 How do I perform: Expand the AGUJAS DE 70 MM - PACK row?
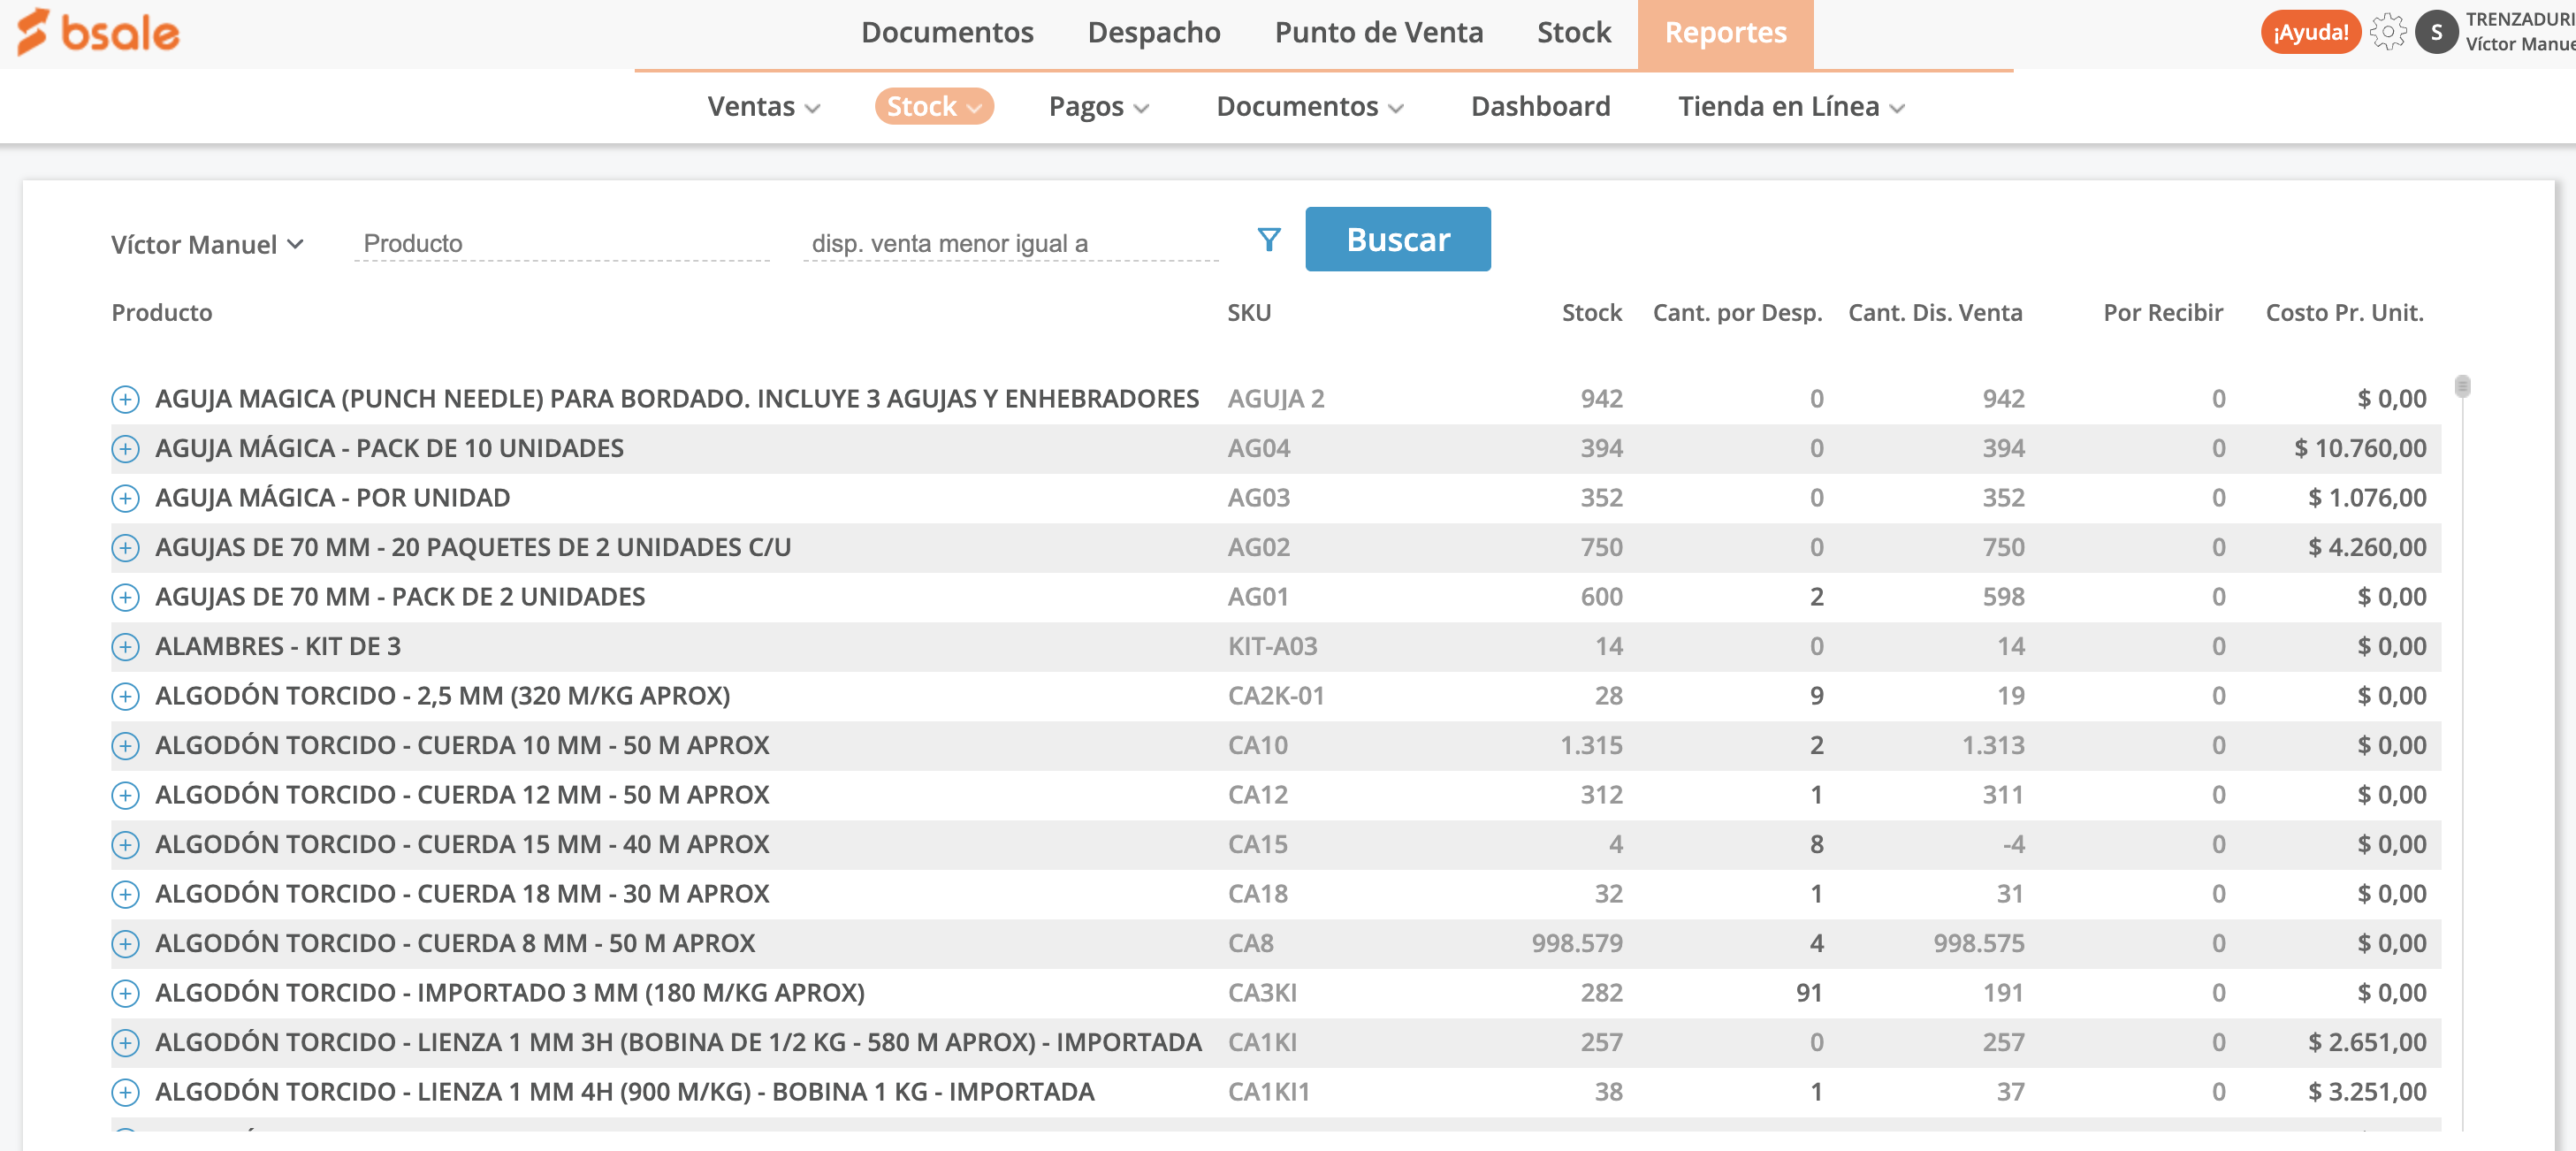pyautogui.click(x=125, y=596)
